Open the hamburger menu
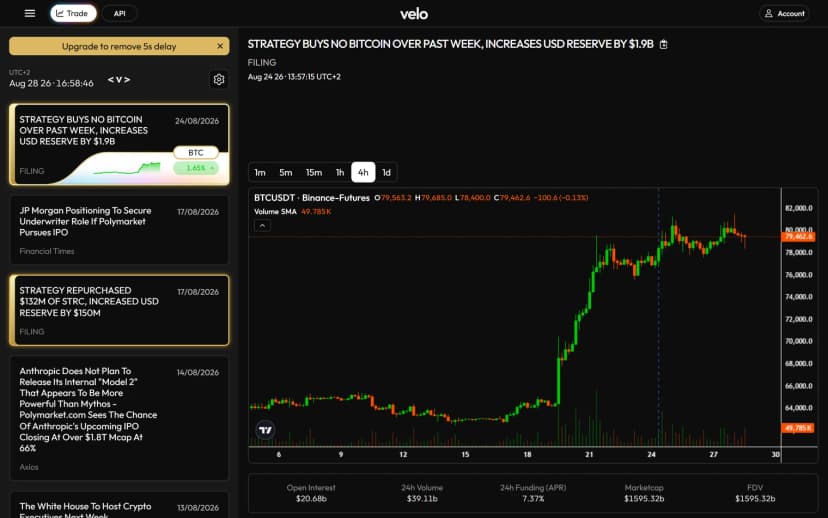 pos(30,13)
